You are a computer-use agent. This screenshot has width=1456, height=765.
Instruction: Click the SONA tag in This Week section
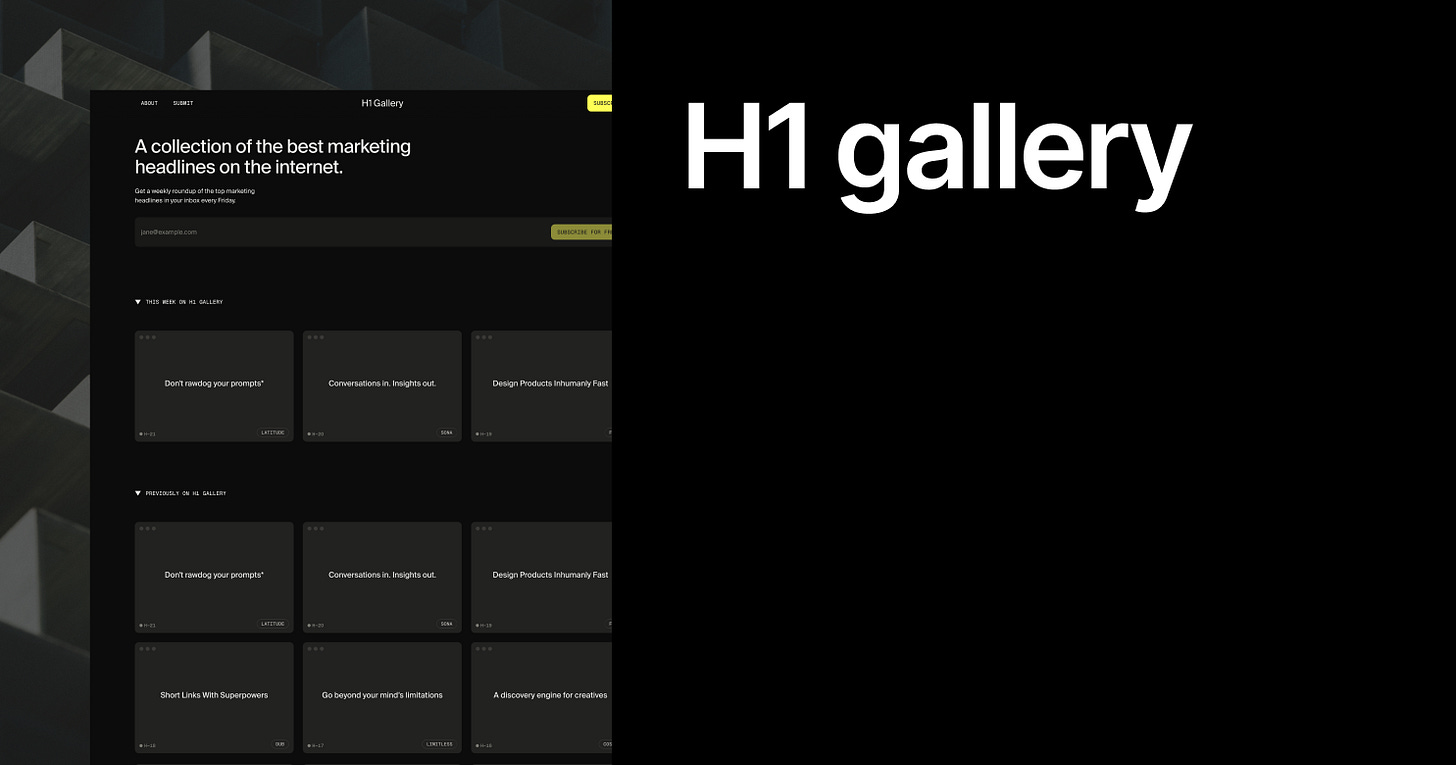(x=446, y=433)
